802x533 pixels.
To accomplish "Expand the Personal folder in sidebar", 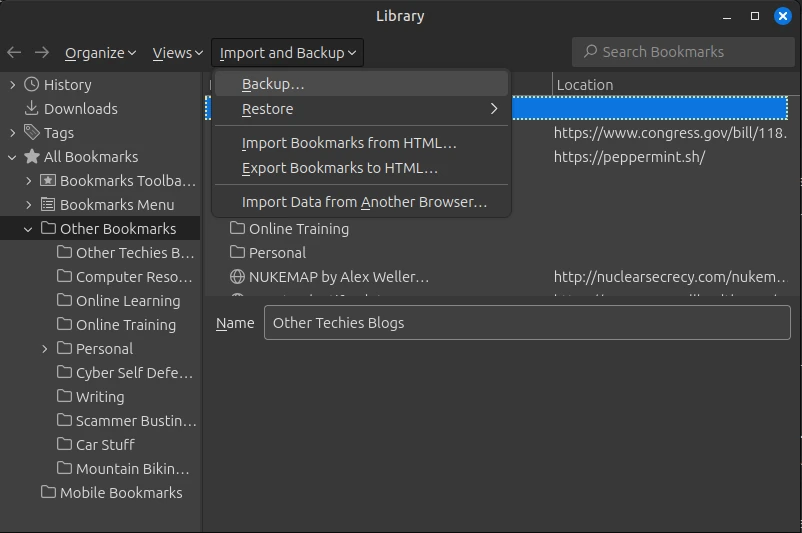I will pos(44,349).
